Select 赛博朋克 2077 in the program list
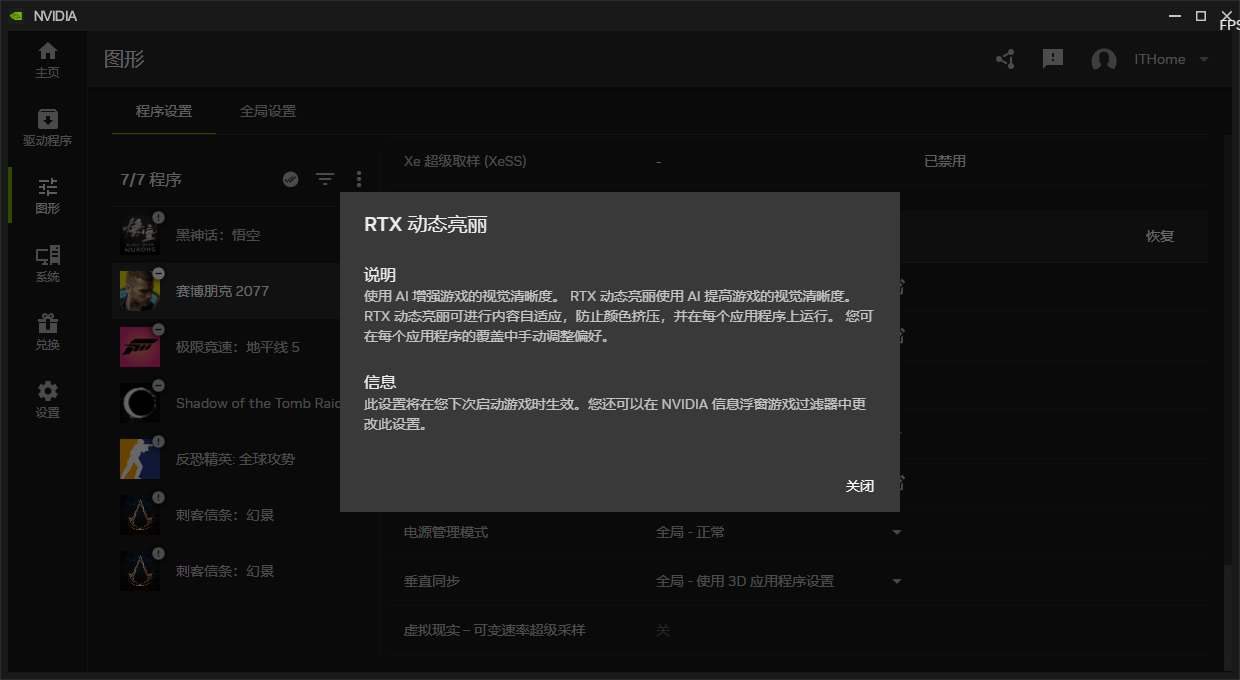 pyautogui.click(x=222, y=290)
